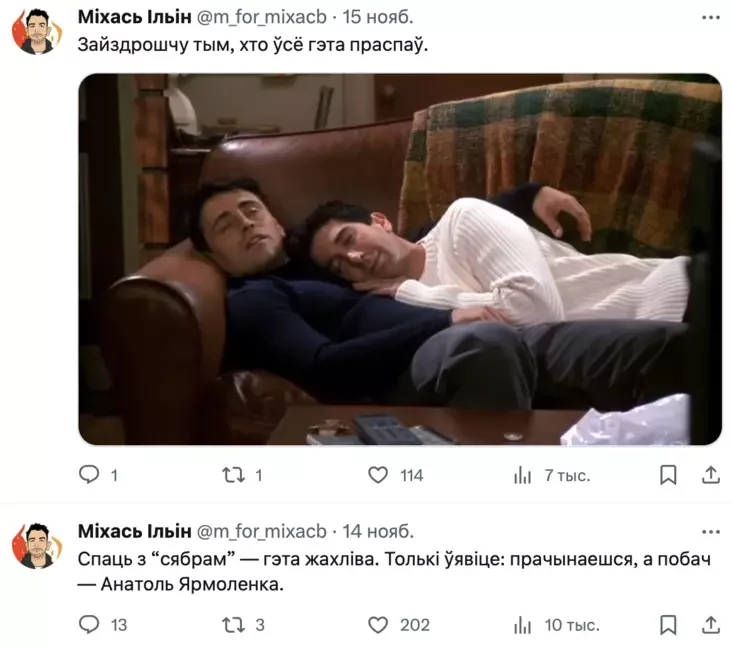Open Міхась Ільін profile name on second tweet
732x647 pixels.
[134, 531]
